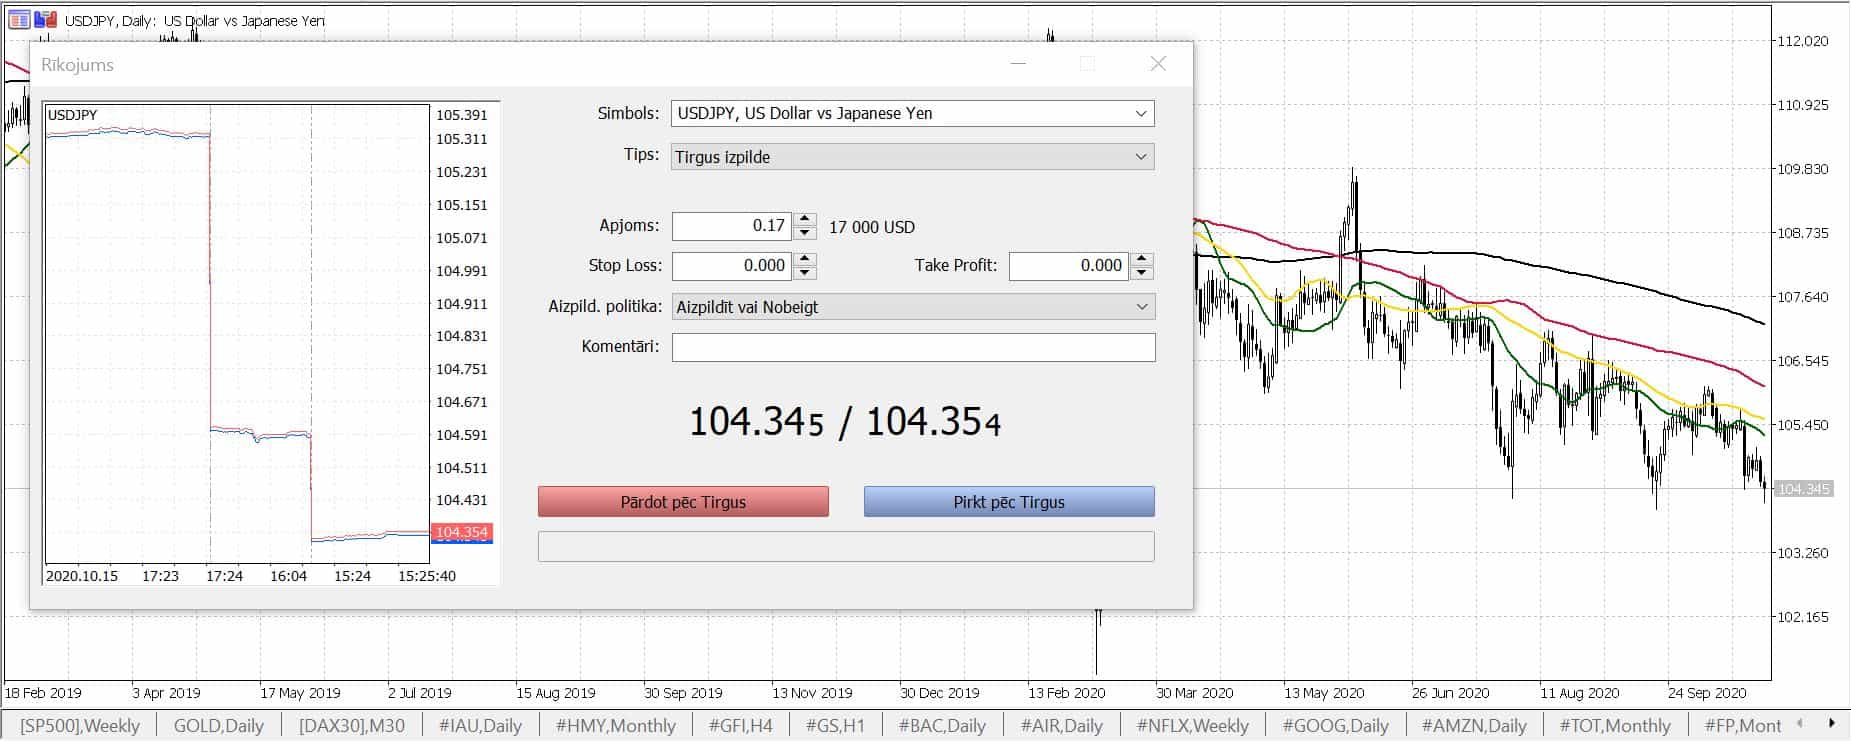Click the 104.345 current price marker on axis
The height and width of the screenshot is (741, 1851).
[x=1804, y=489]
